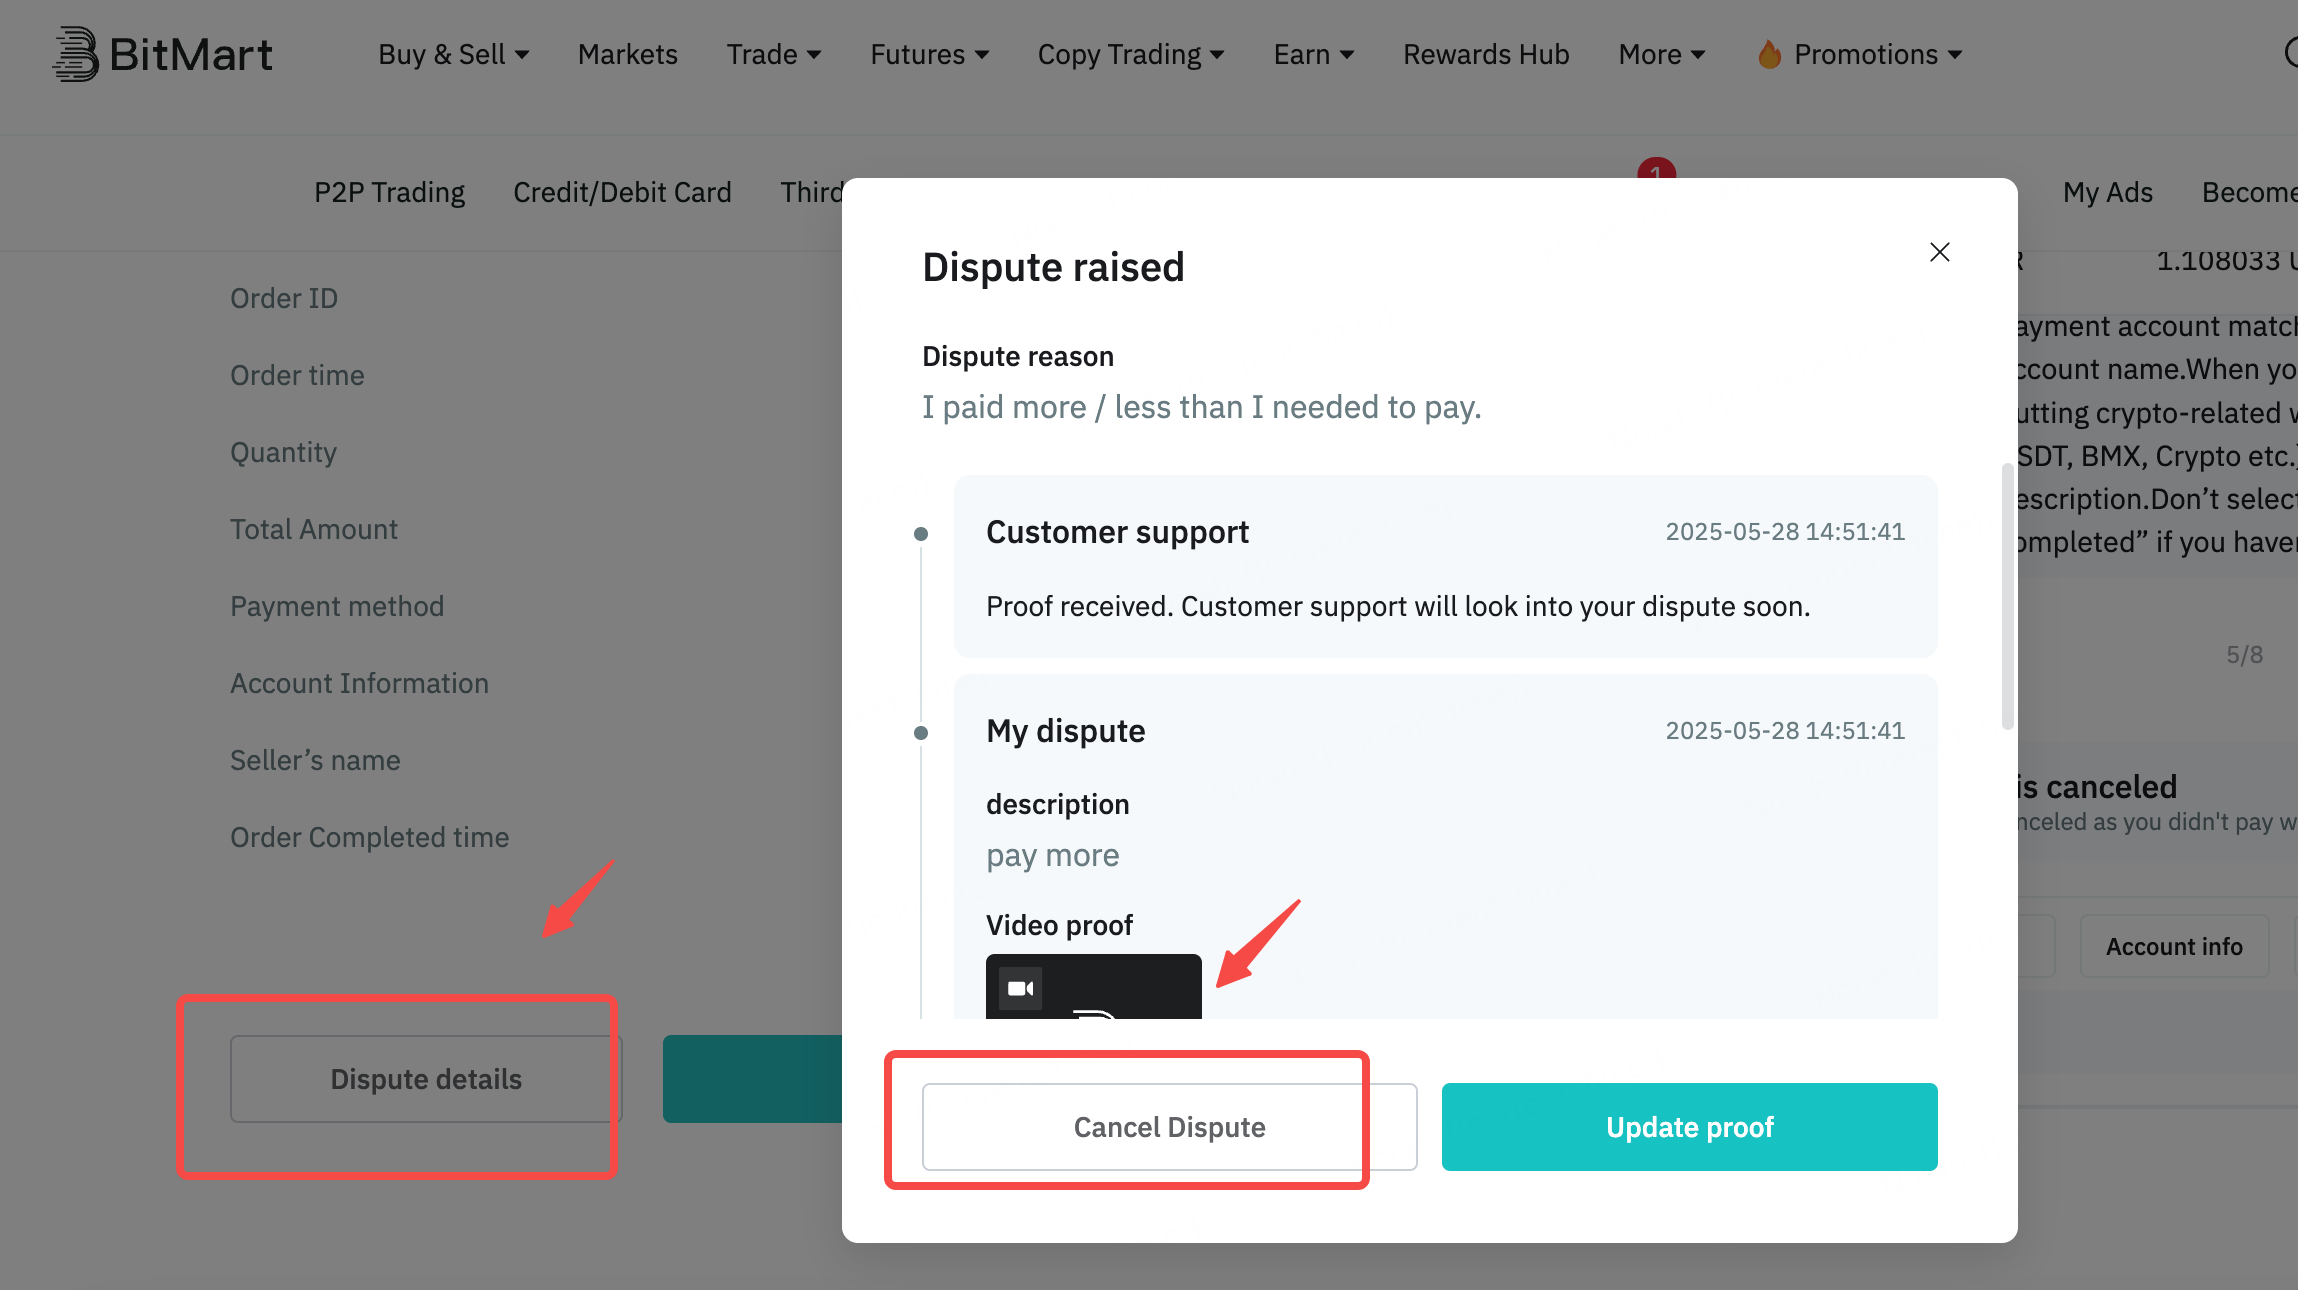
Task: Expand the Buy & Sell dropdown
Action: pos(453,54)
